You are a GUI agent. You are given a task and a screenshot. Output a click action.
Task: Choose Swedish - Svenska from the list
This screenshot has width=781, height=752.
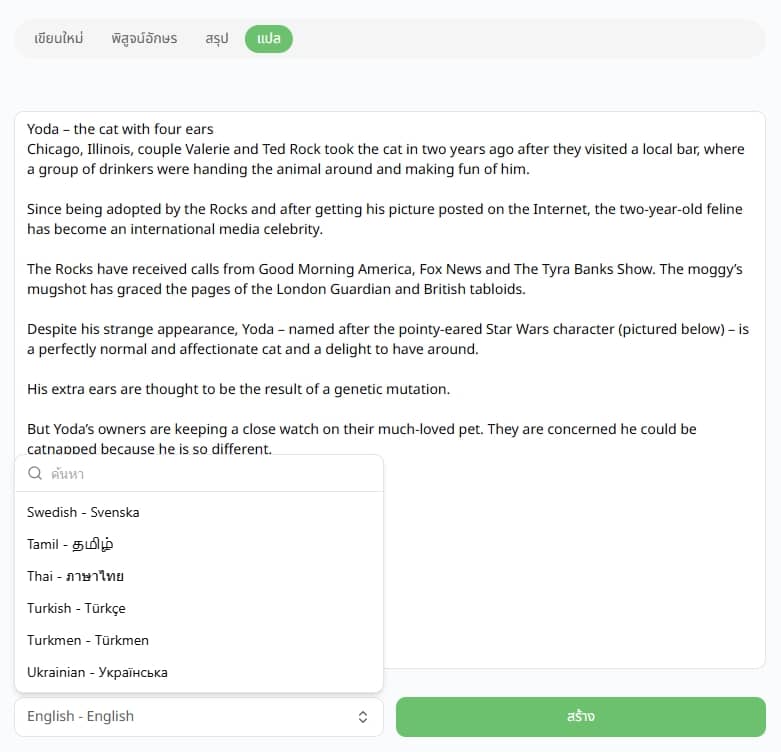83,512
